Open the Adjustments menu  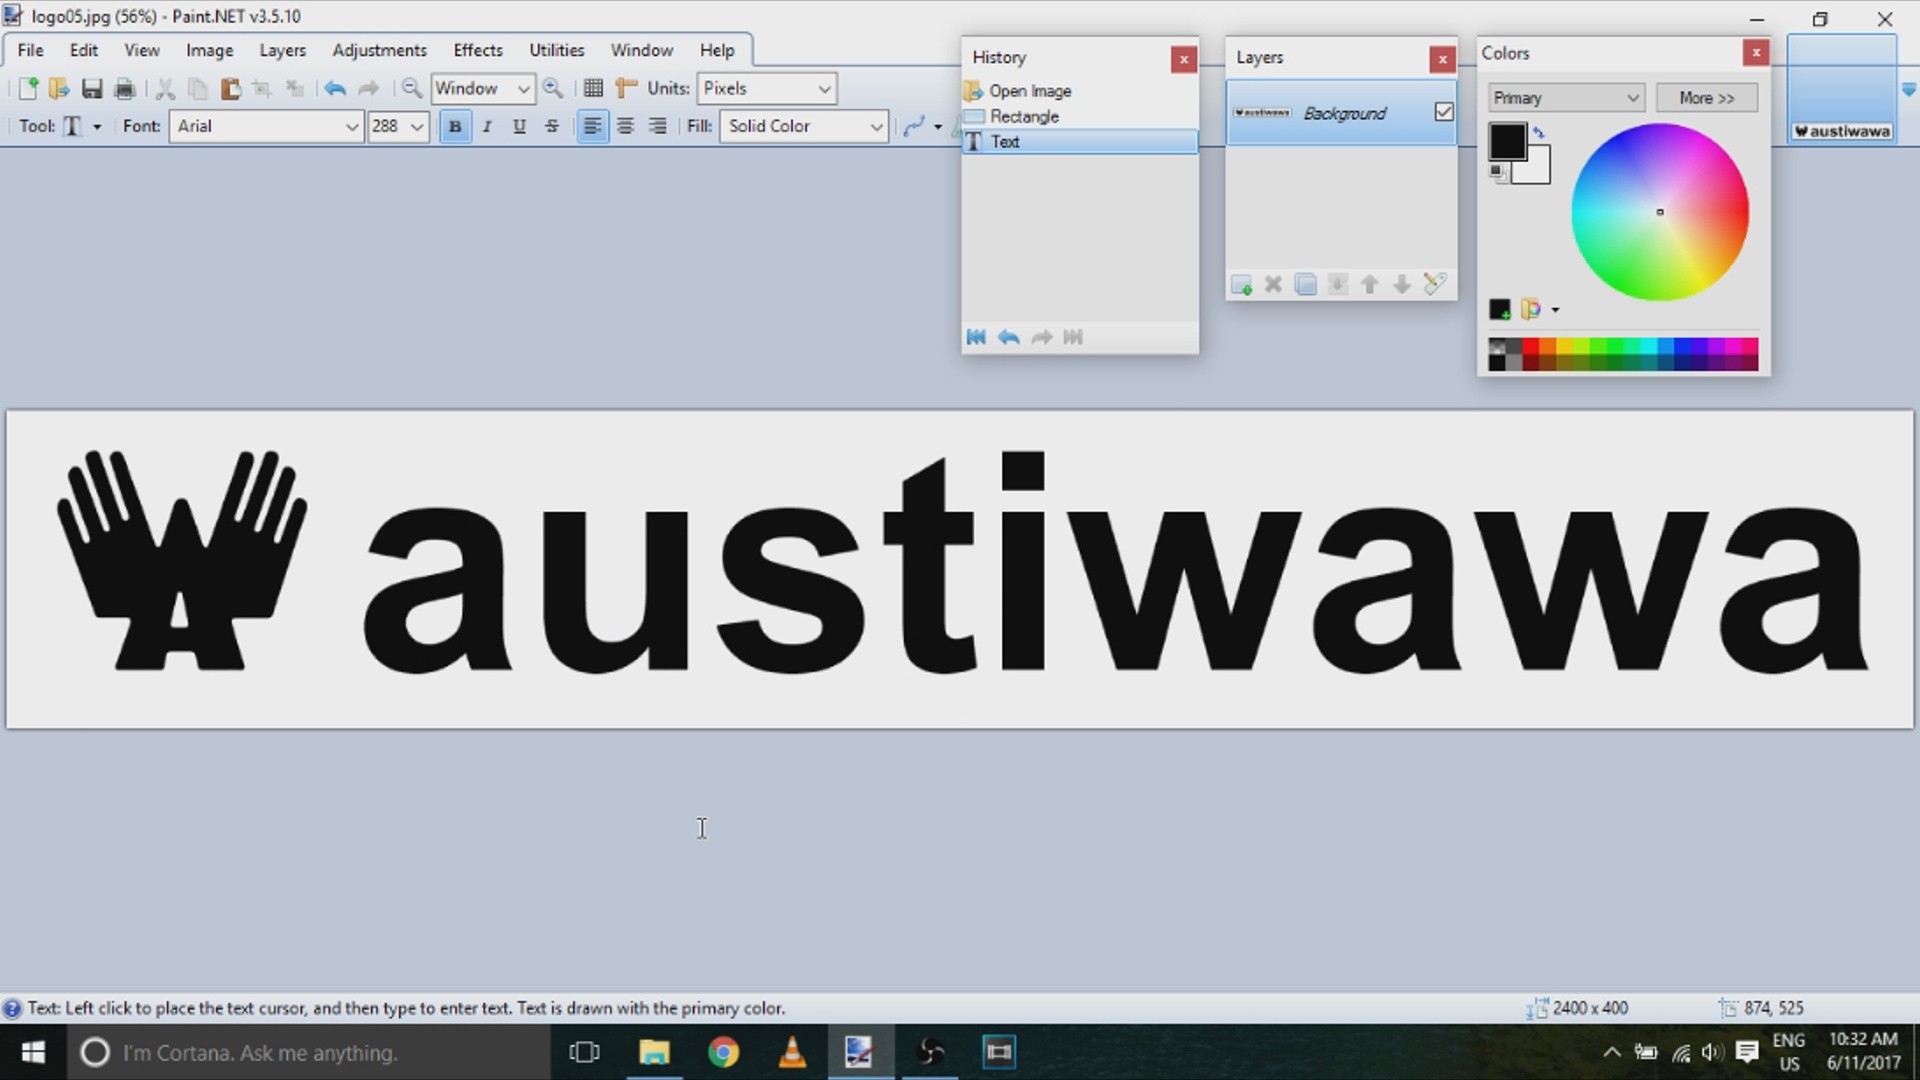pyautogui.click(x=379, y=50)
